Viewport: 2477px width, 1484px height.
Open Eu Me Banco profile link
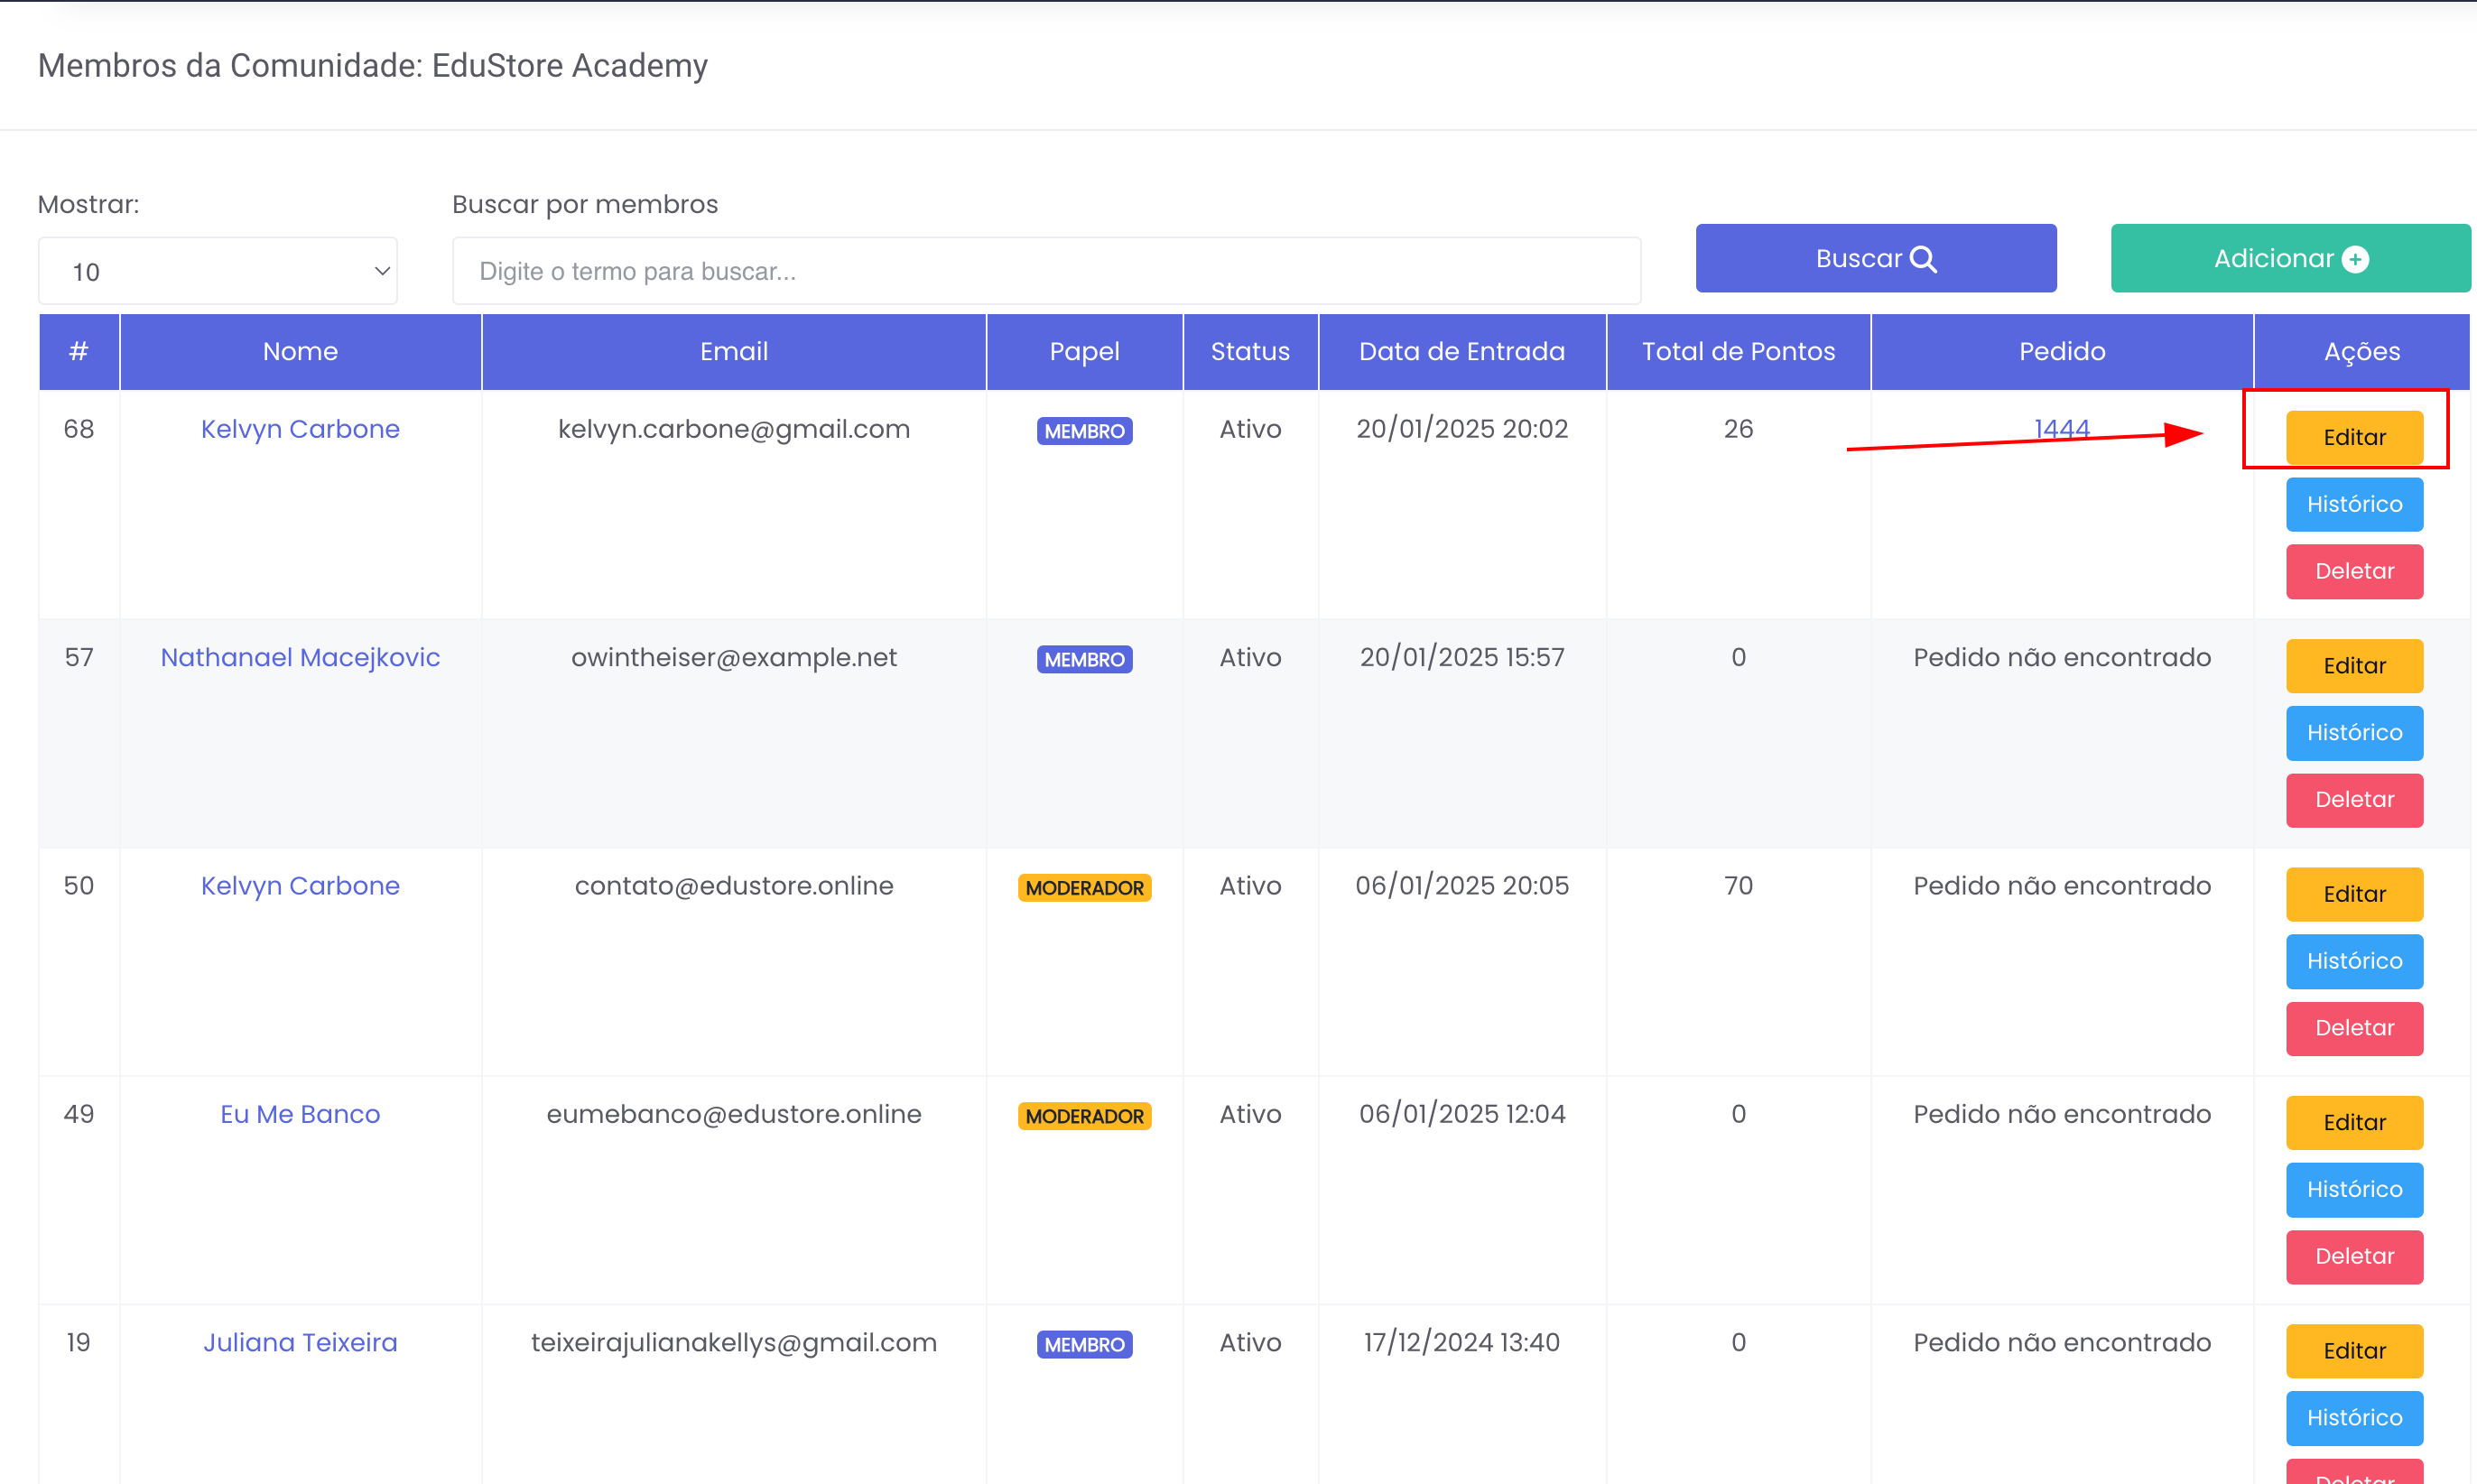coord(300,1114)
